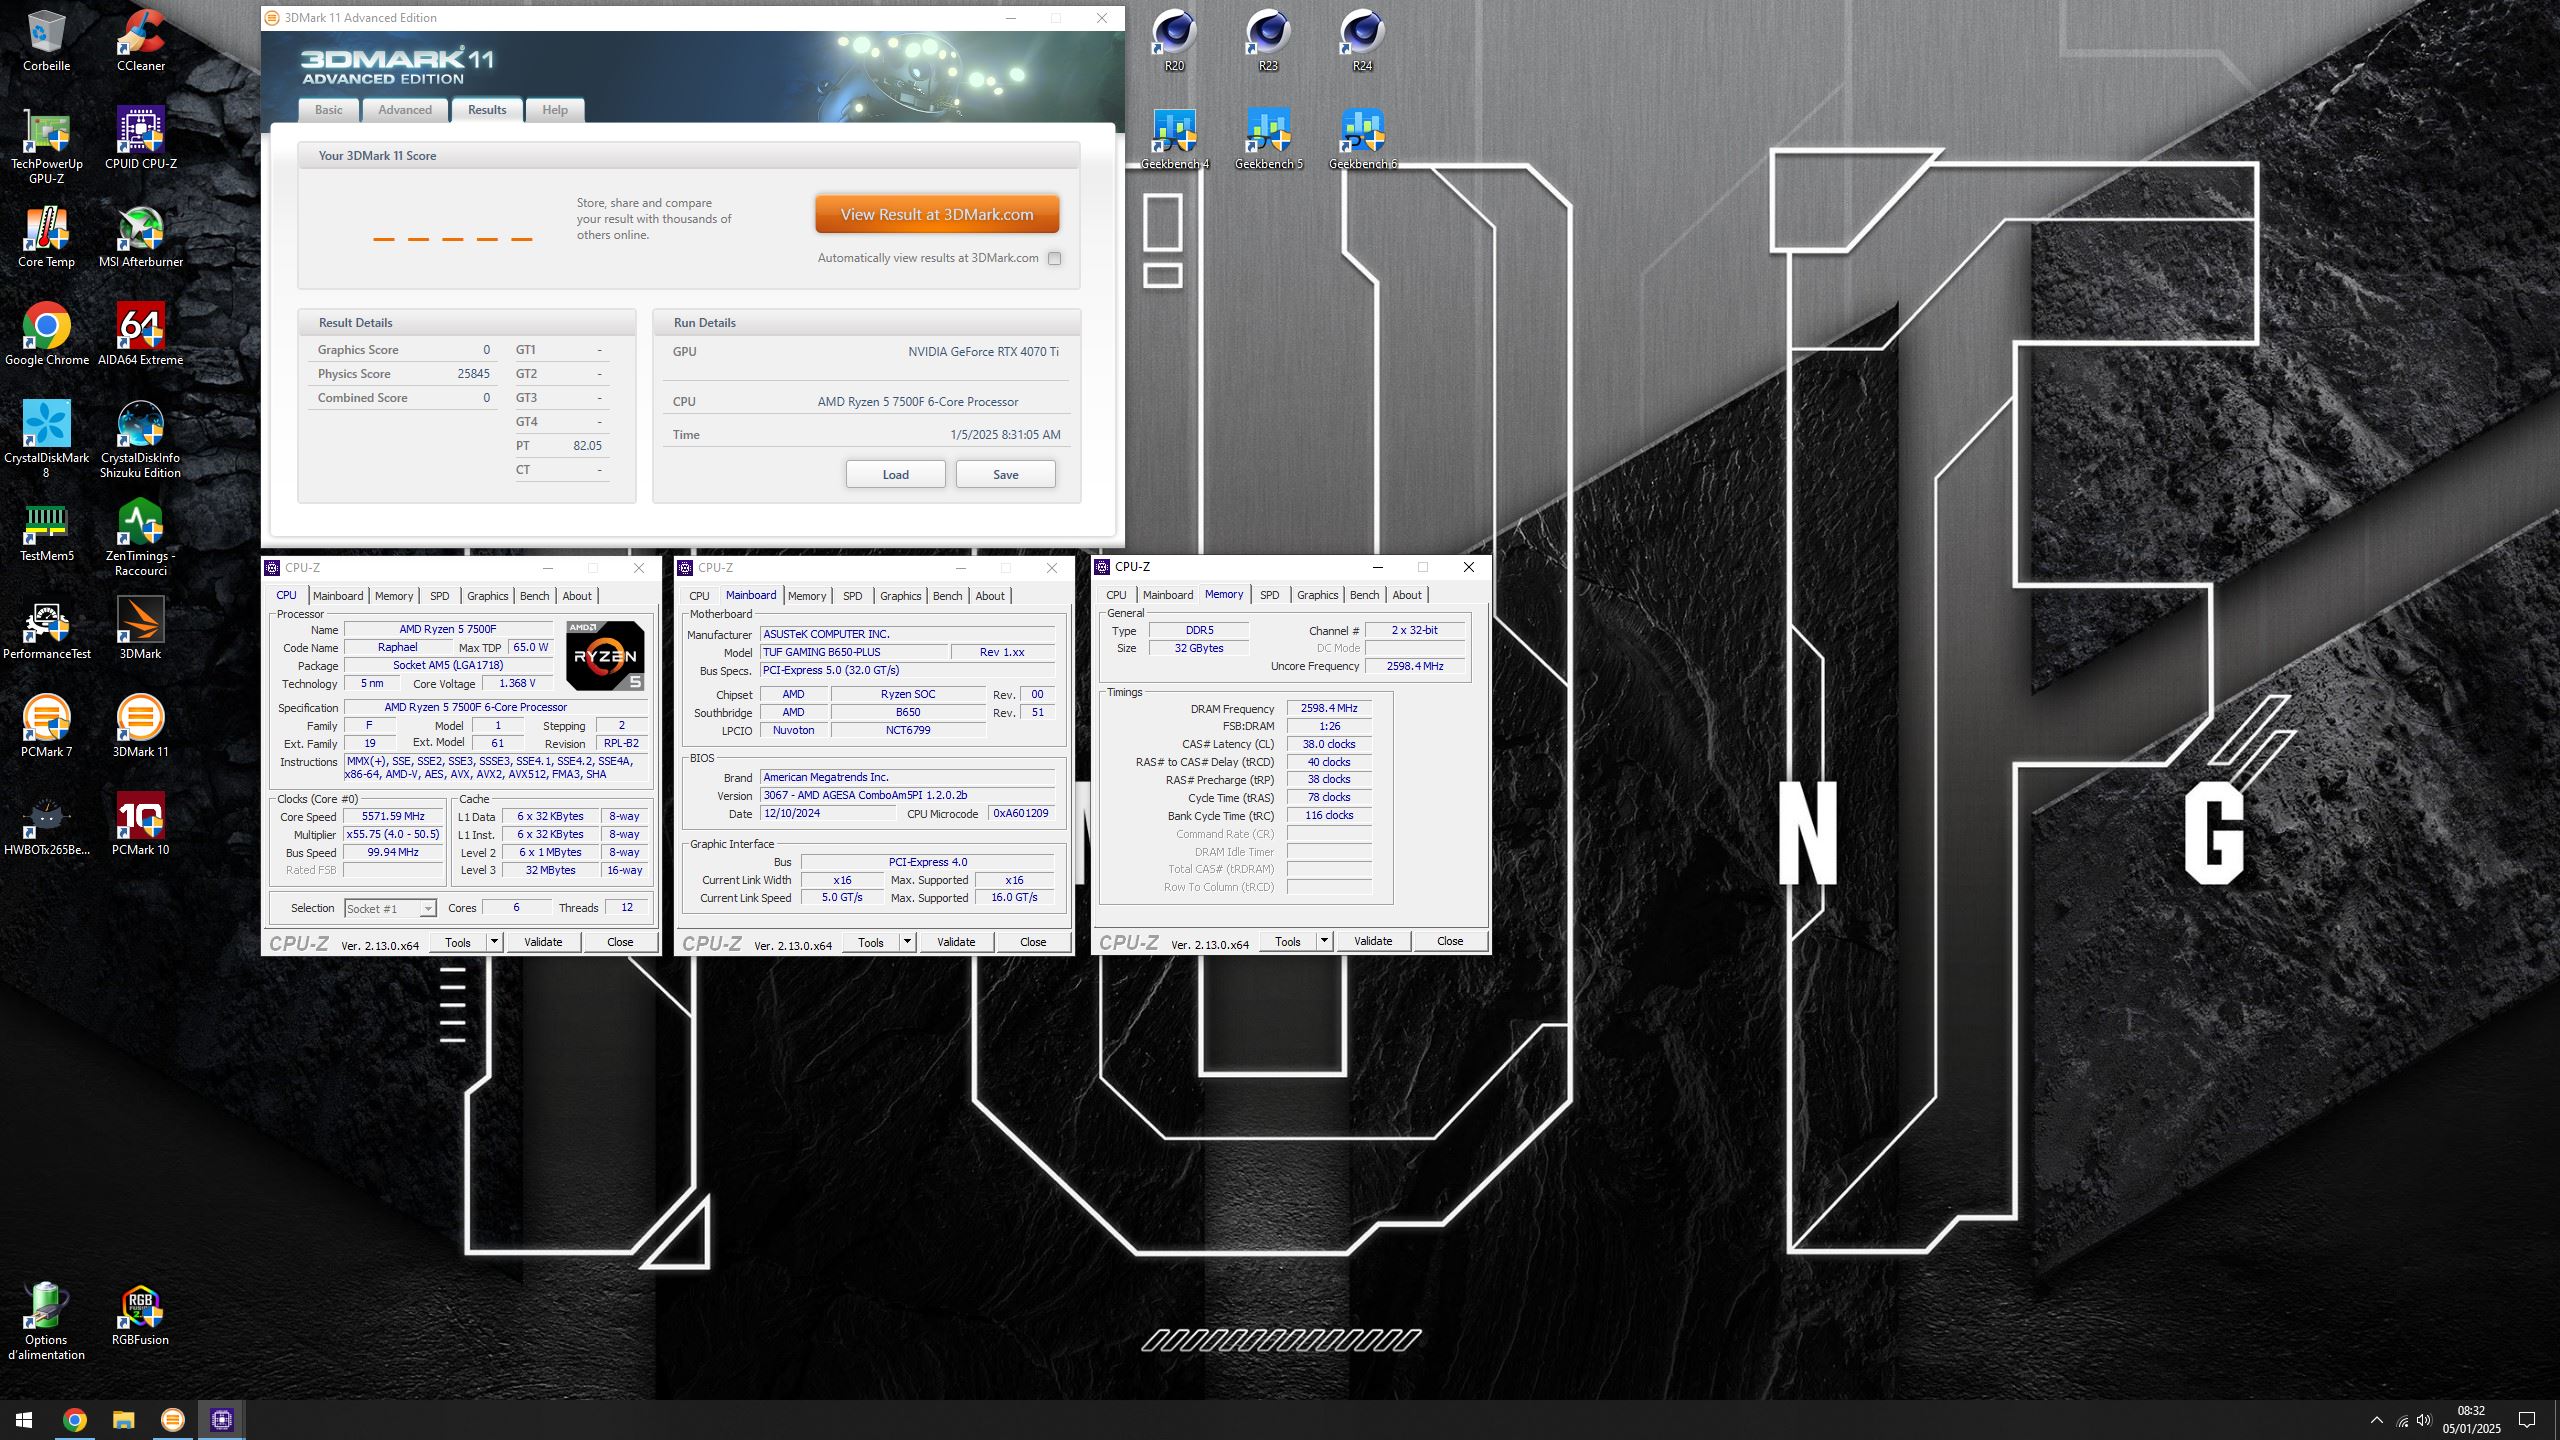Click the Save button in Run Details

click(1005, 475)
